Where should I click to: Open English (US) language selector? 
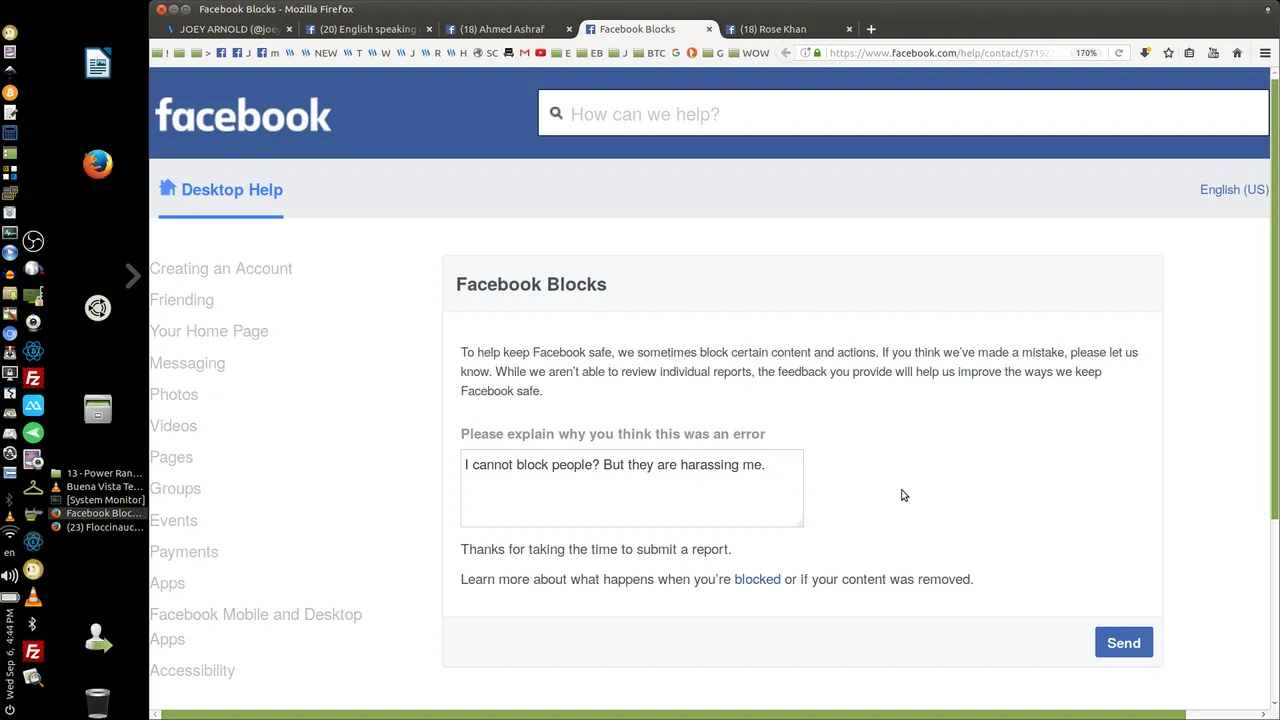pos(1234,189)
